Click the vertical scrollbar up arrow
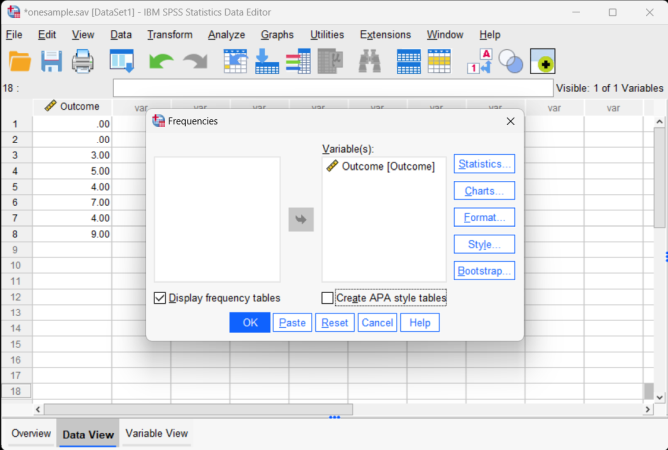 659,122
